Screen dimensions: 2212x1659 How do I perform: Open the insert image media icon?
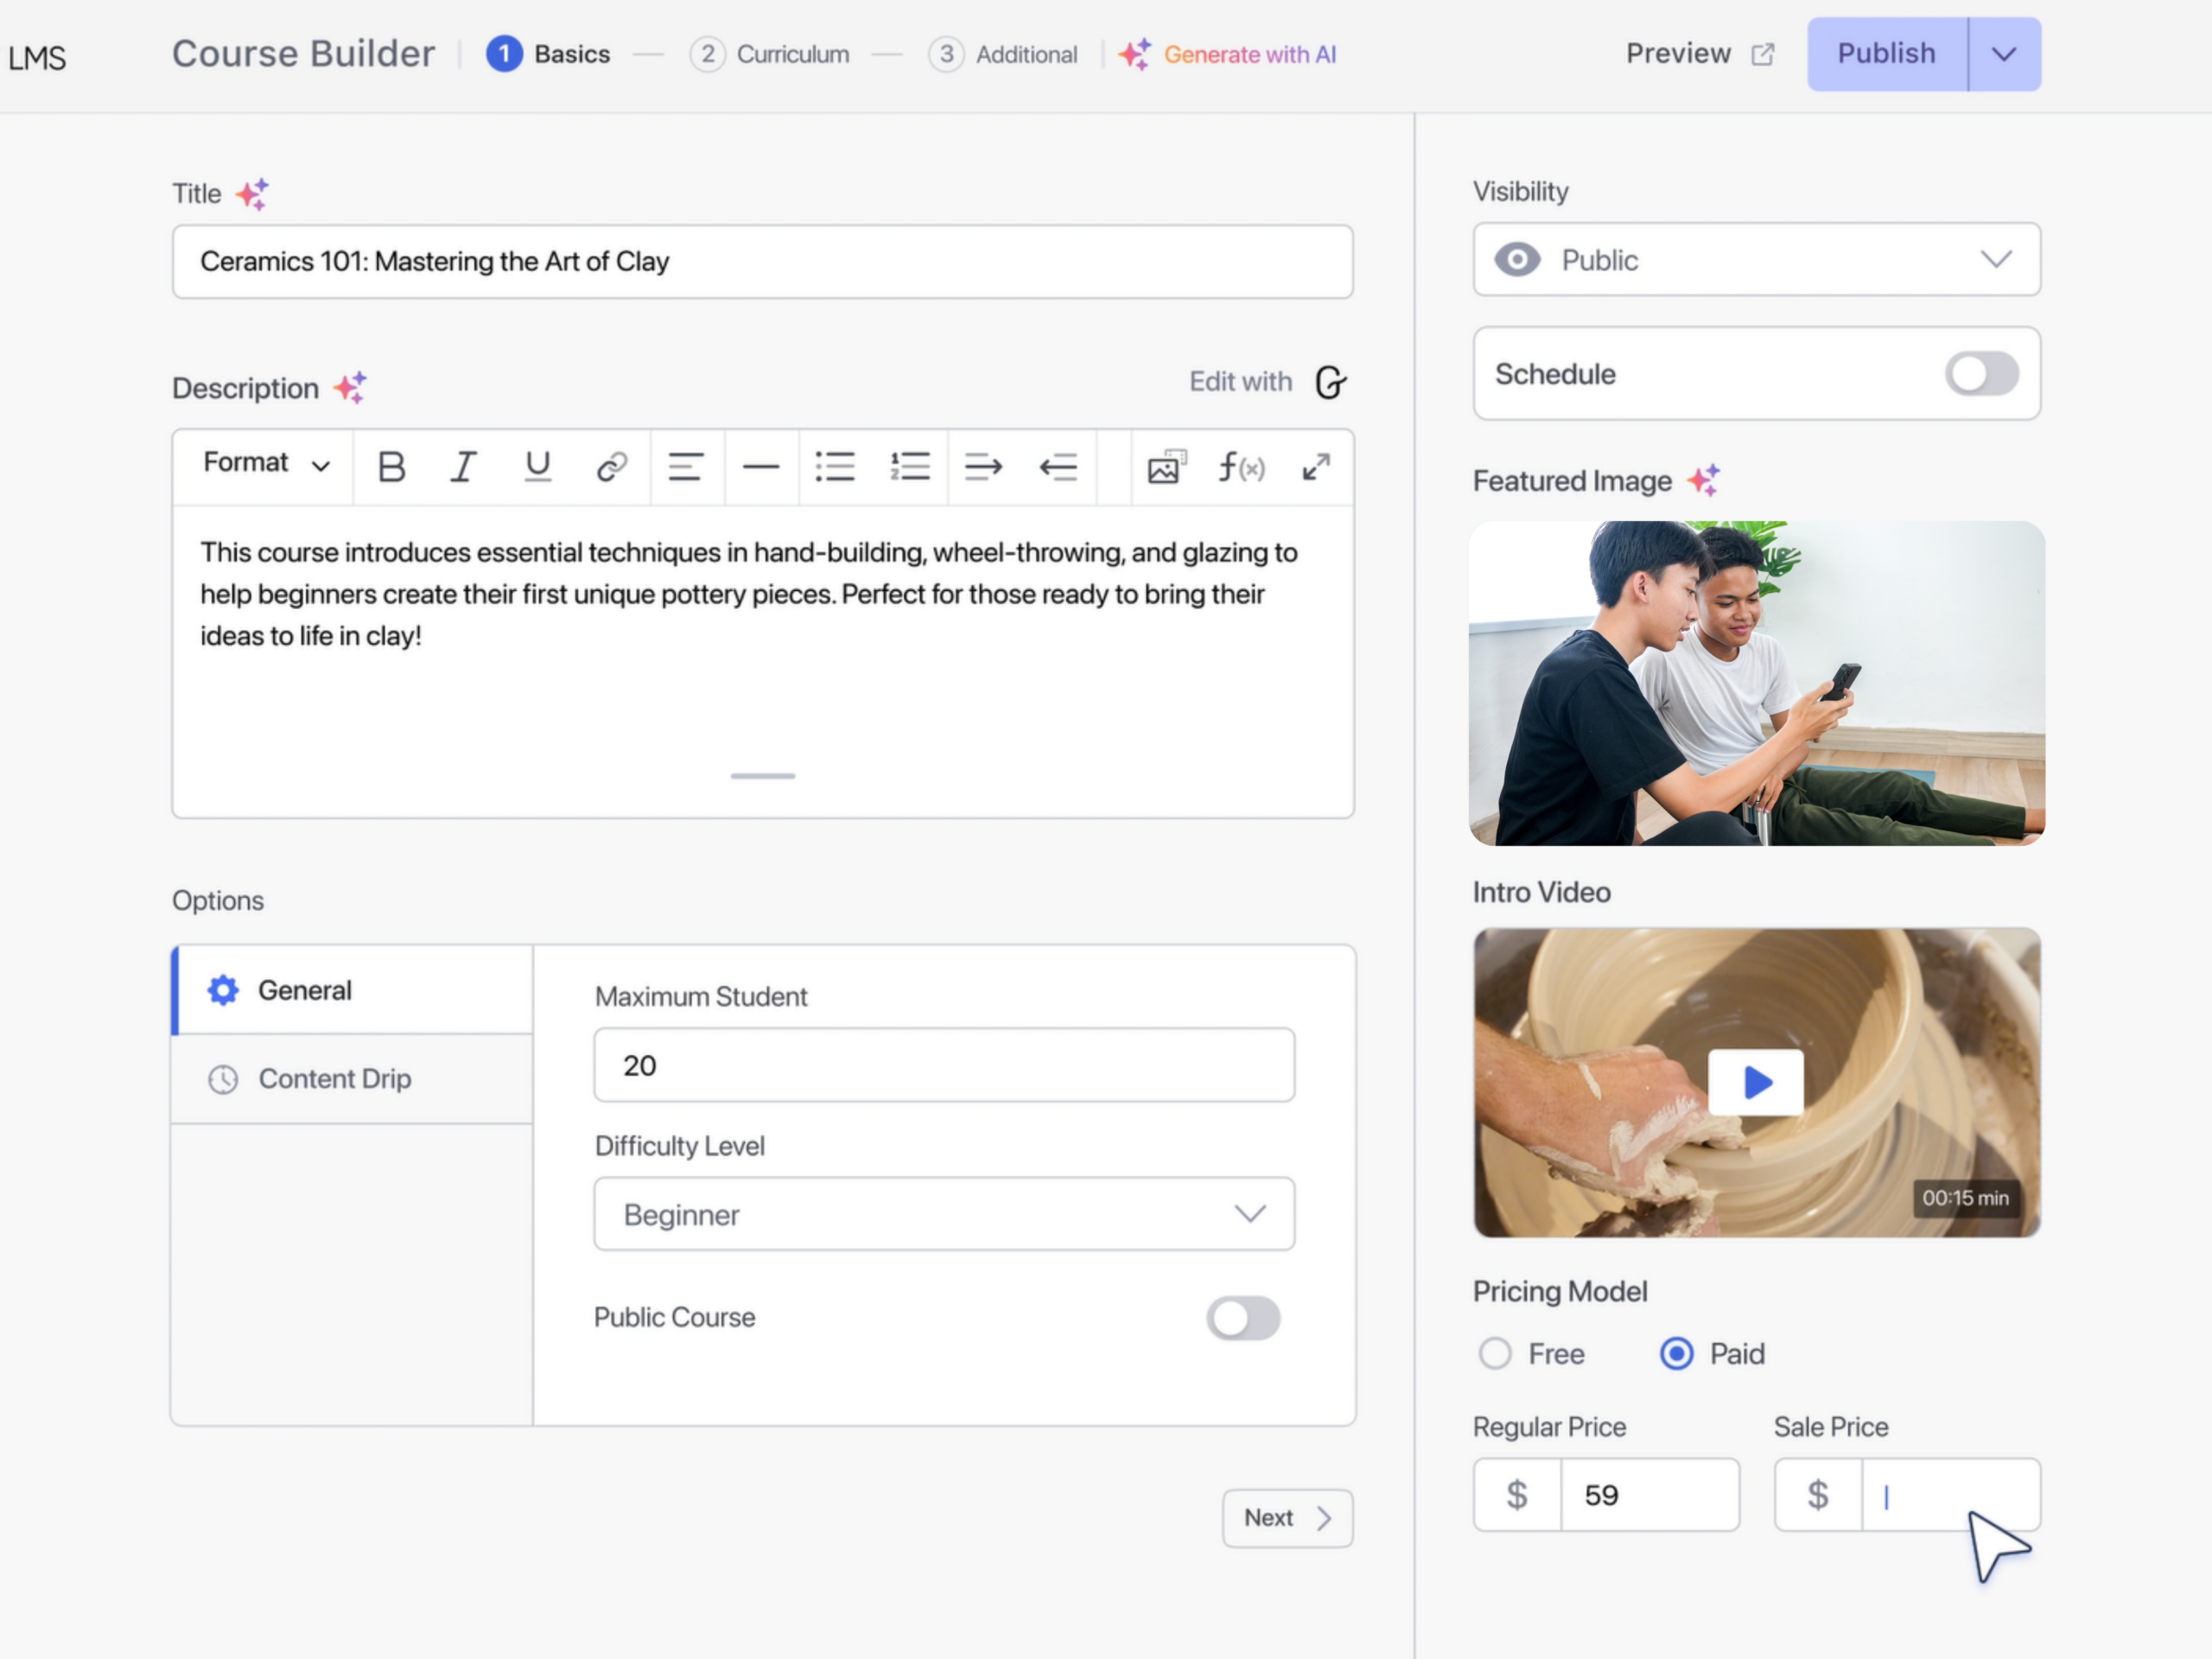point(1165,467)
